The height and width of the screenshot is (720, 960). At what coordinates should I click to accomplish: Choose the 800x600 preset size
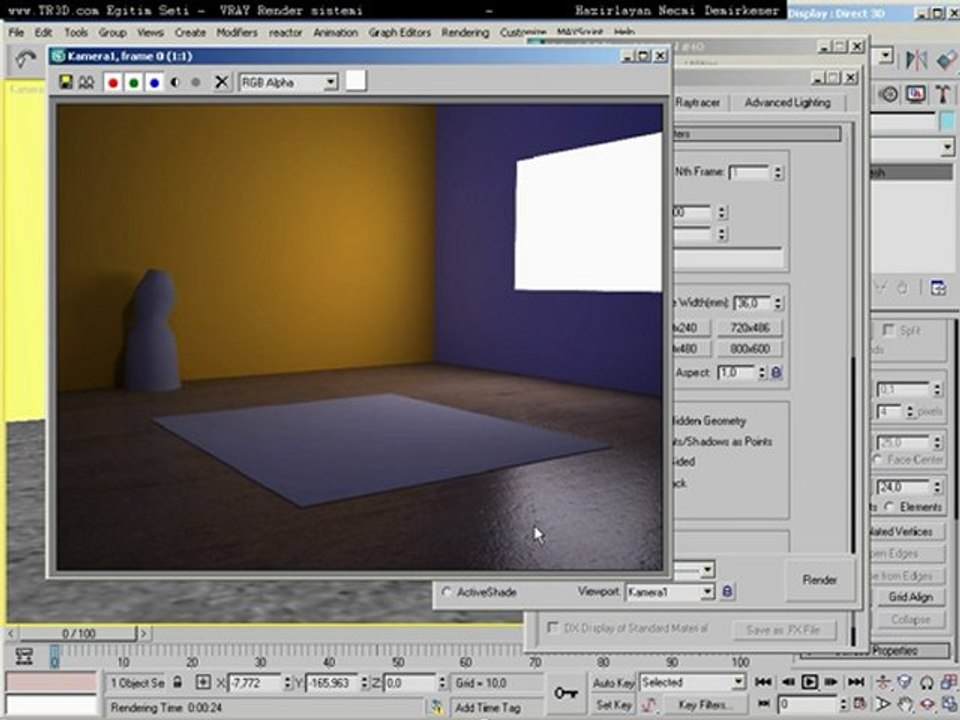[749, 348]
